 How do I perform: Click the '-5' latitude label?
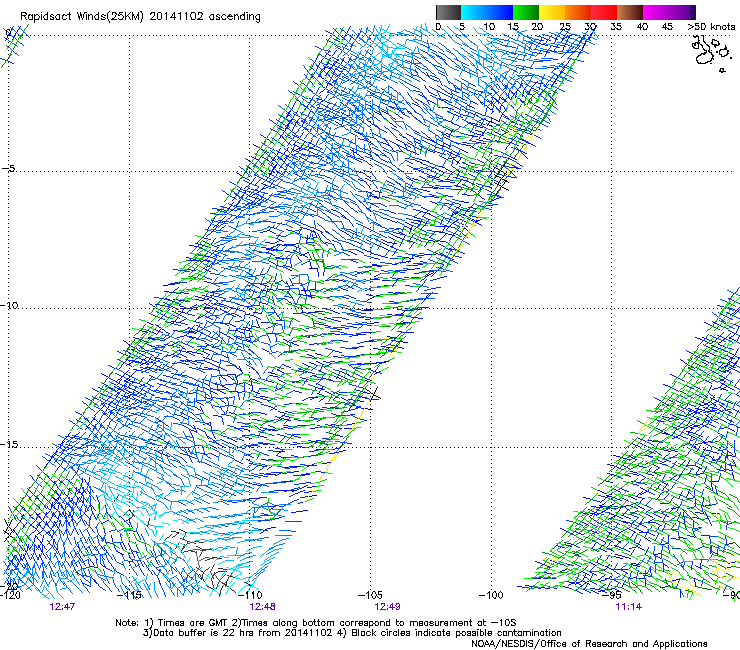click(9, 168)
